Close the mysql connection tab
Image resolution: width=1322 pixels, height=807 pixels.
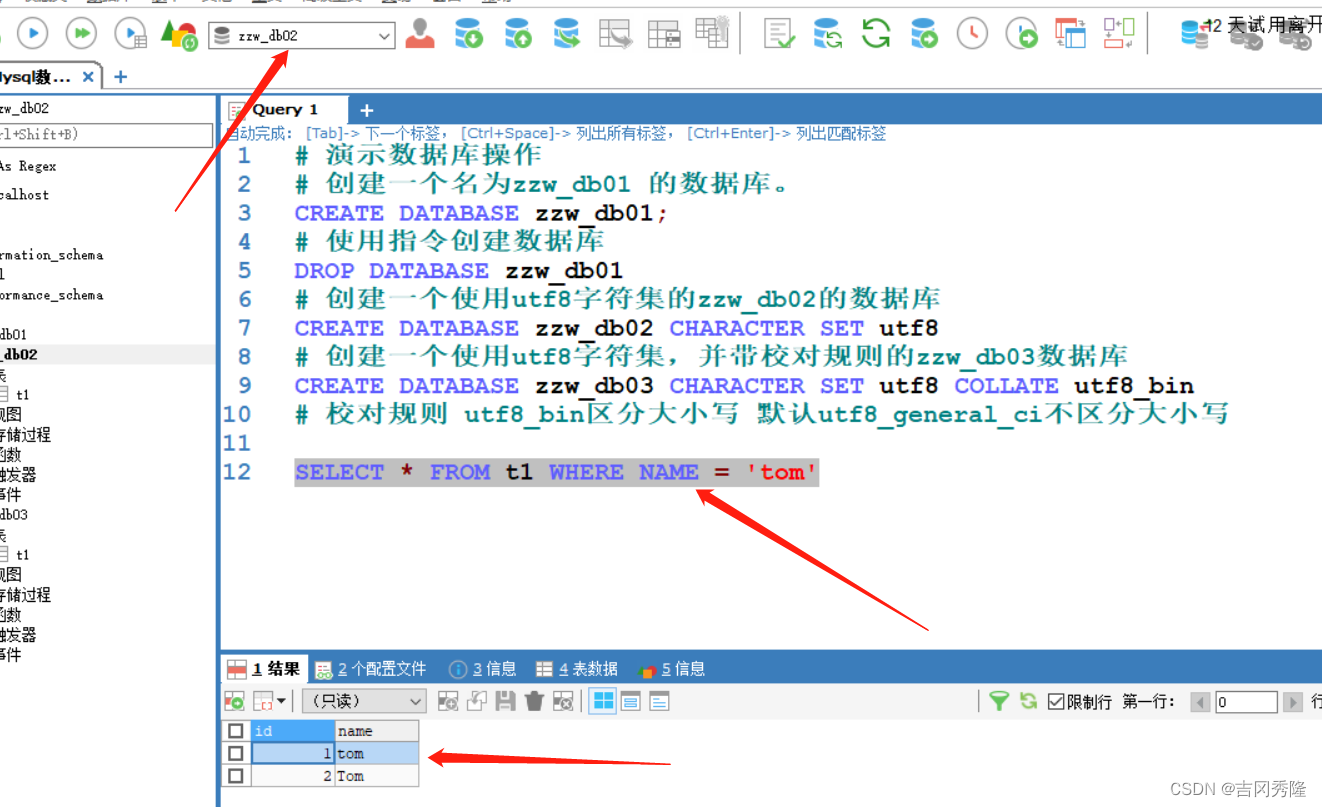coord(88,77)
